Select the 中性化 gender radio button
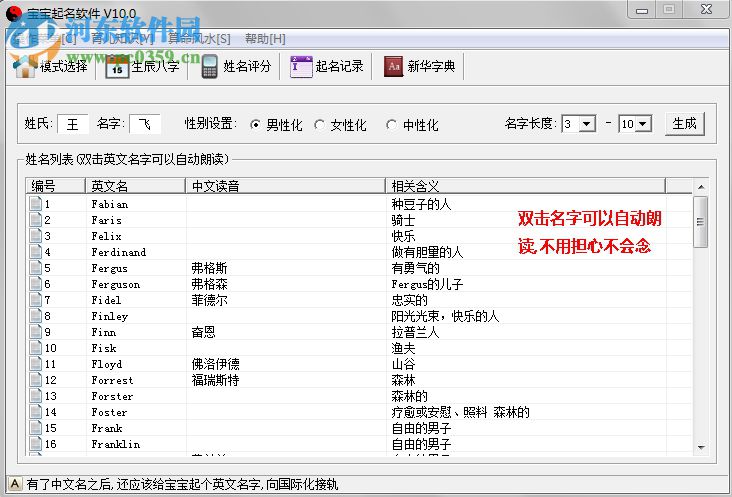 [x=391, y=125]
